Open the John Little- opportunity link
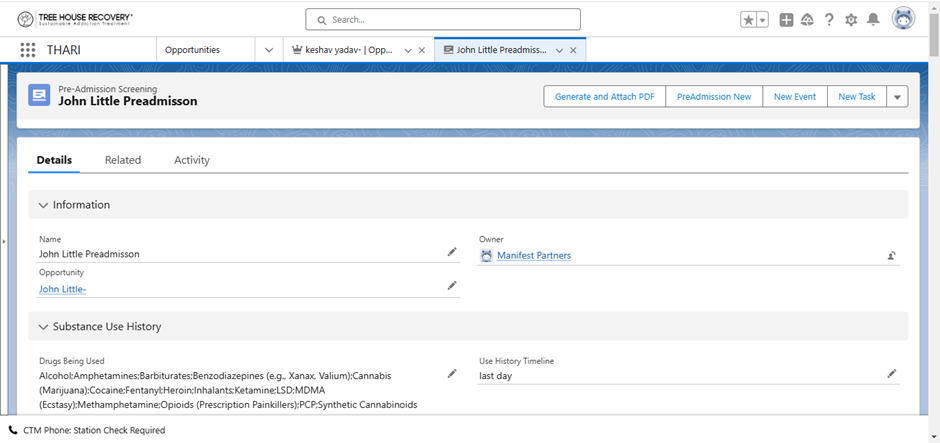940x443 pixels. coord(62,289)
